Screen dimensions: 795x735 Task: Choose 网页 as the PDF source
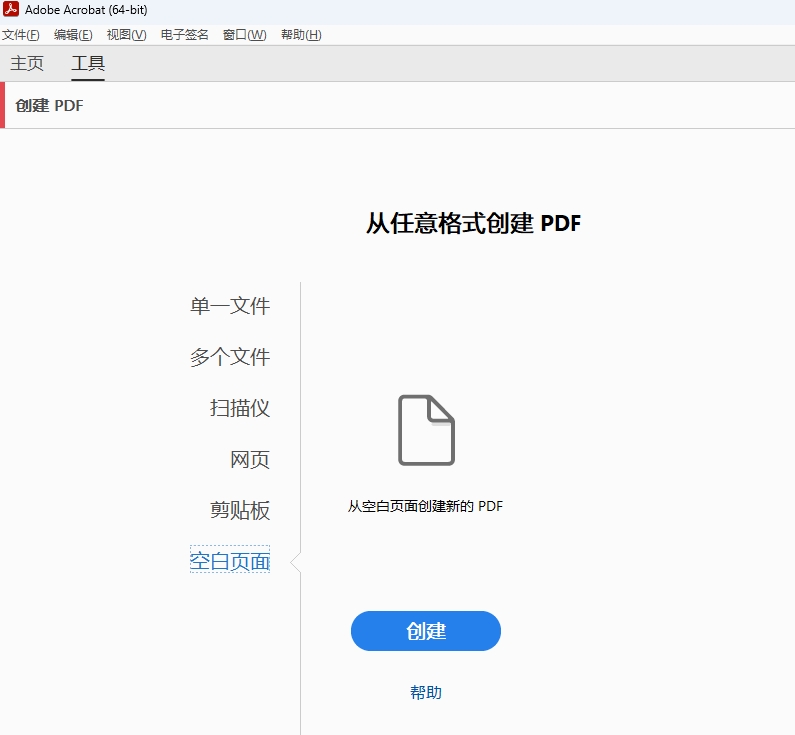pos(250,460)
